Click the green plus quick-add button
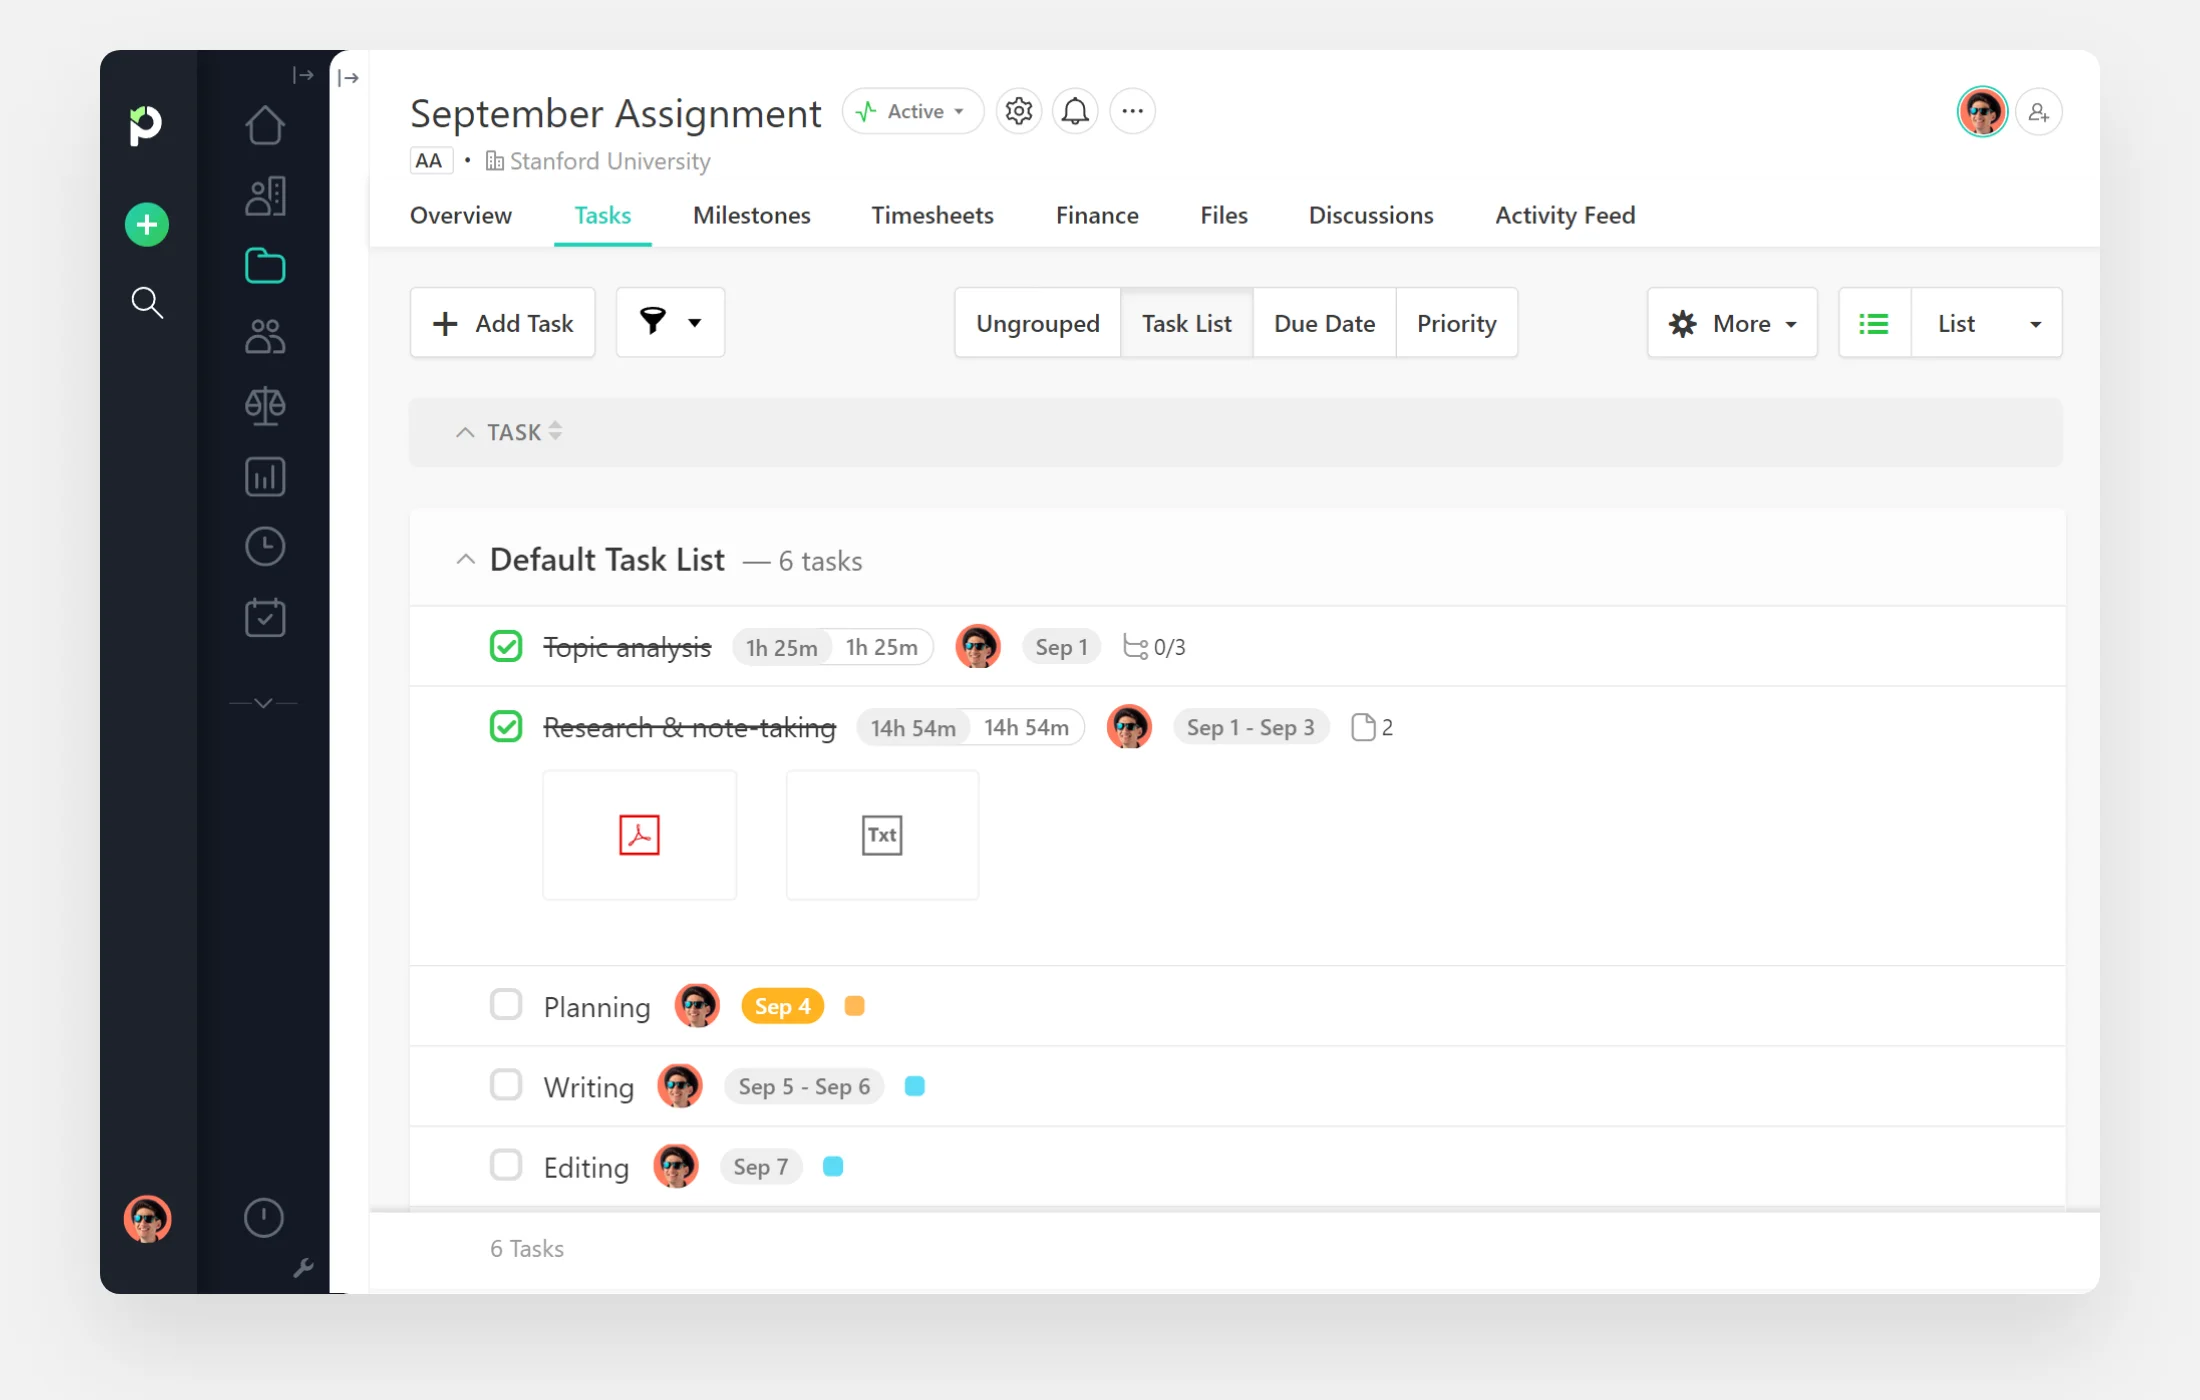Viewport: 2200px width, 1400px height. click(x=147, y=224)
